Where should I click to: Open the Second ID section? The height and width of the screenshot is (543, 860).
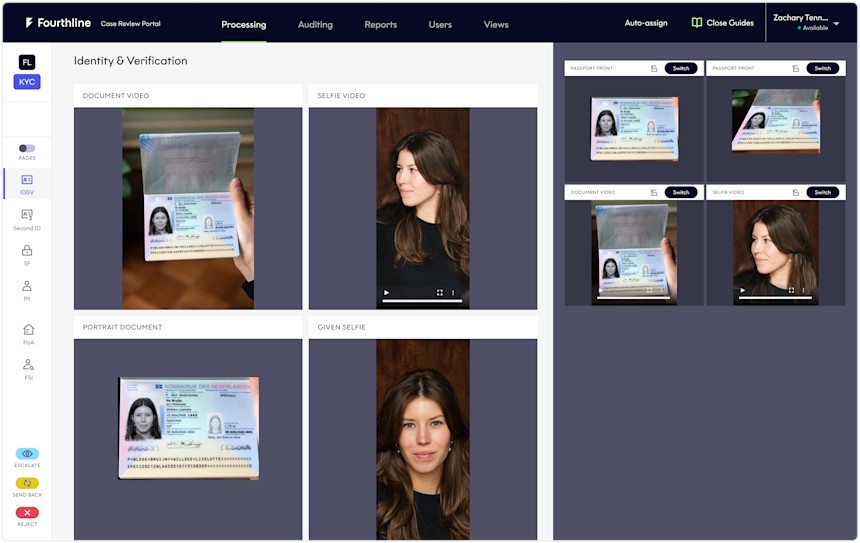[27, 220]
